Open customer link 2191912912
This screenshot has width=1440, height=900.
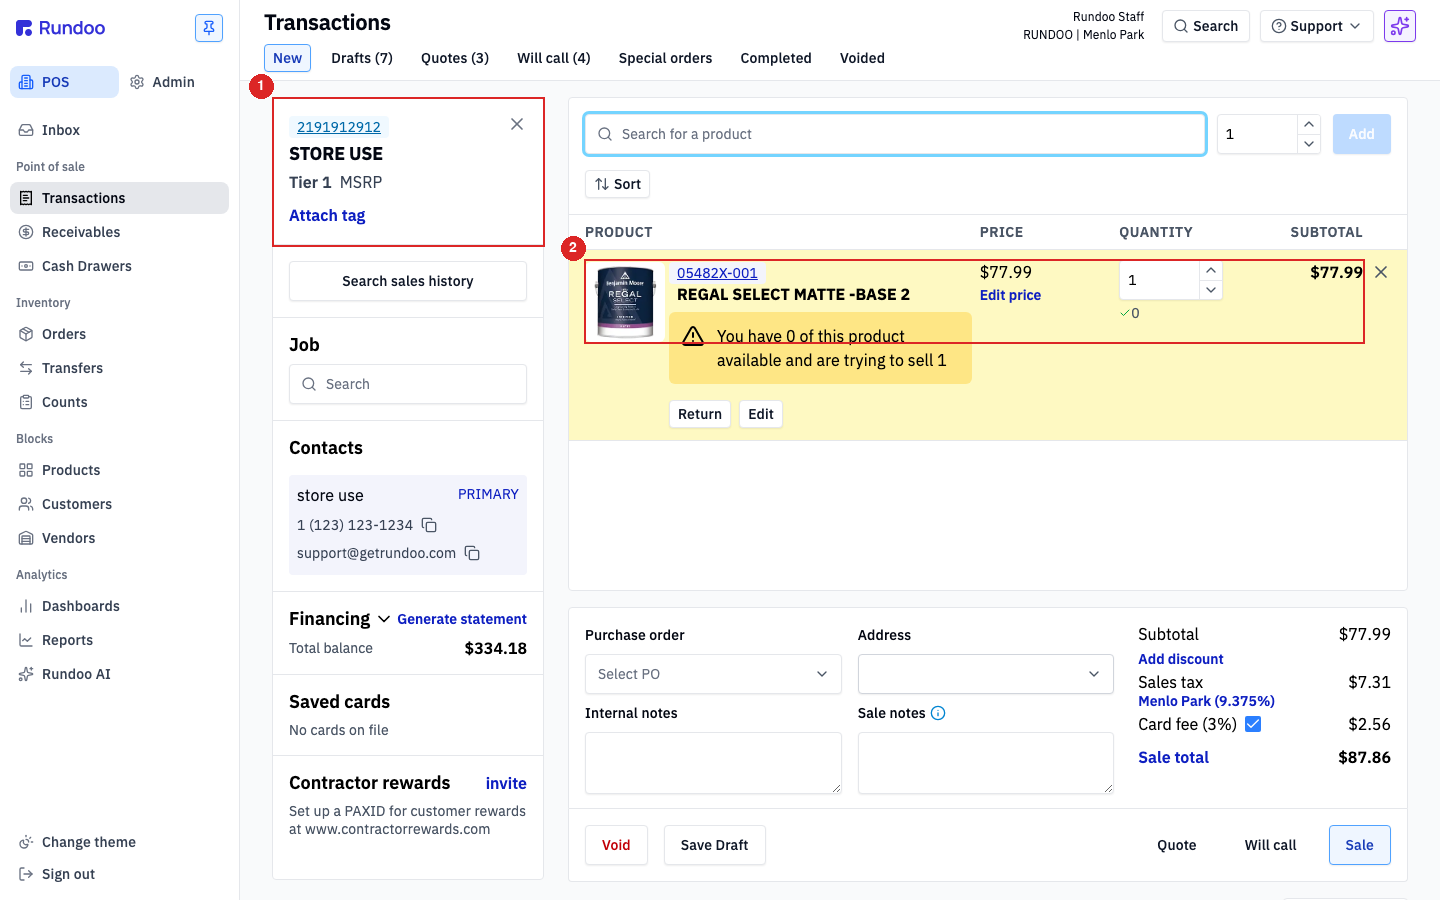[339, 127]
